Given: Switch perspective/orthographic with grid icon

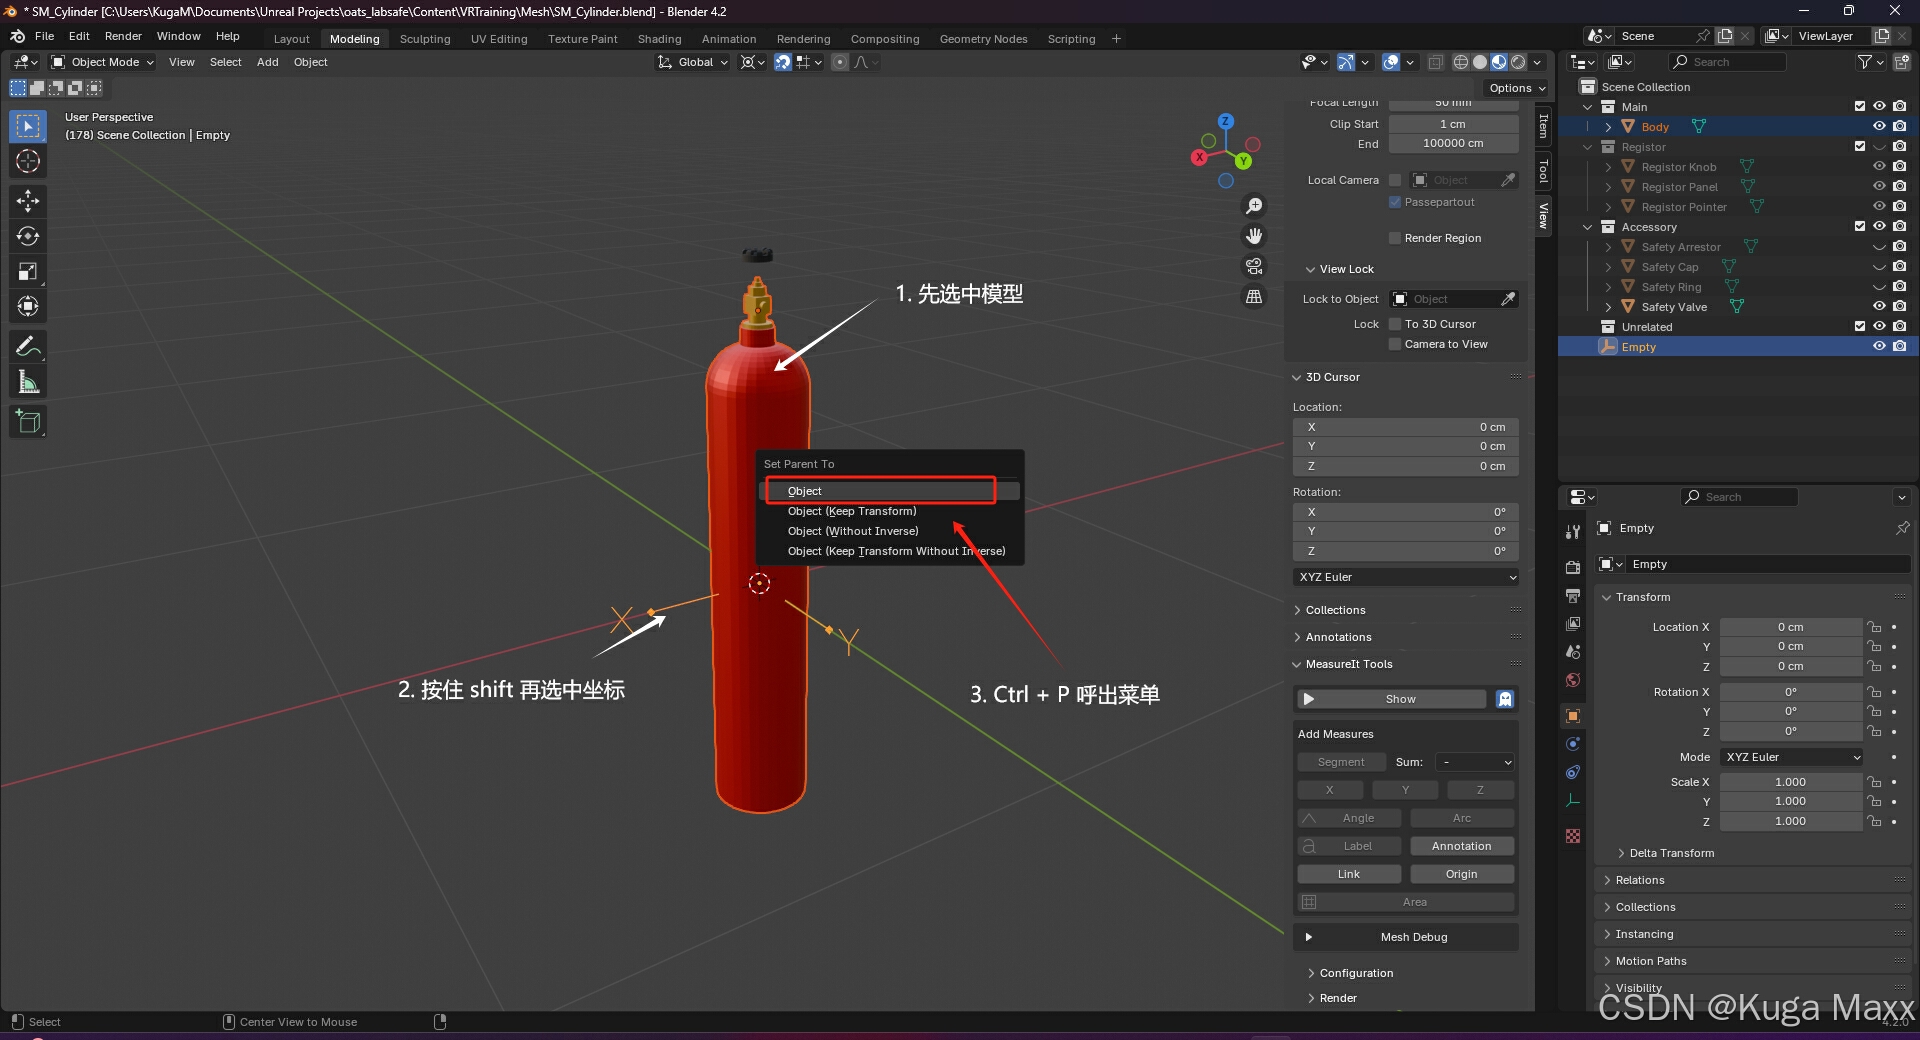Looking at the screenshot, I should 1253,296.
